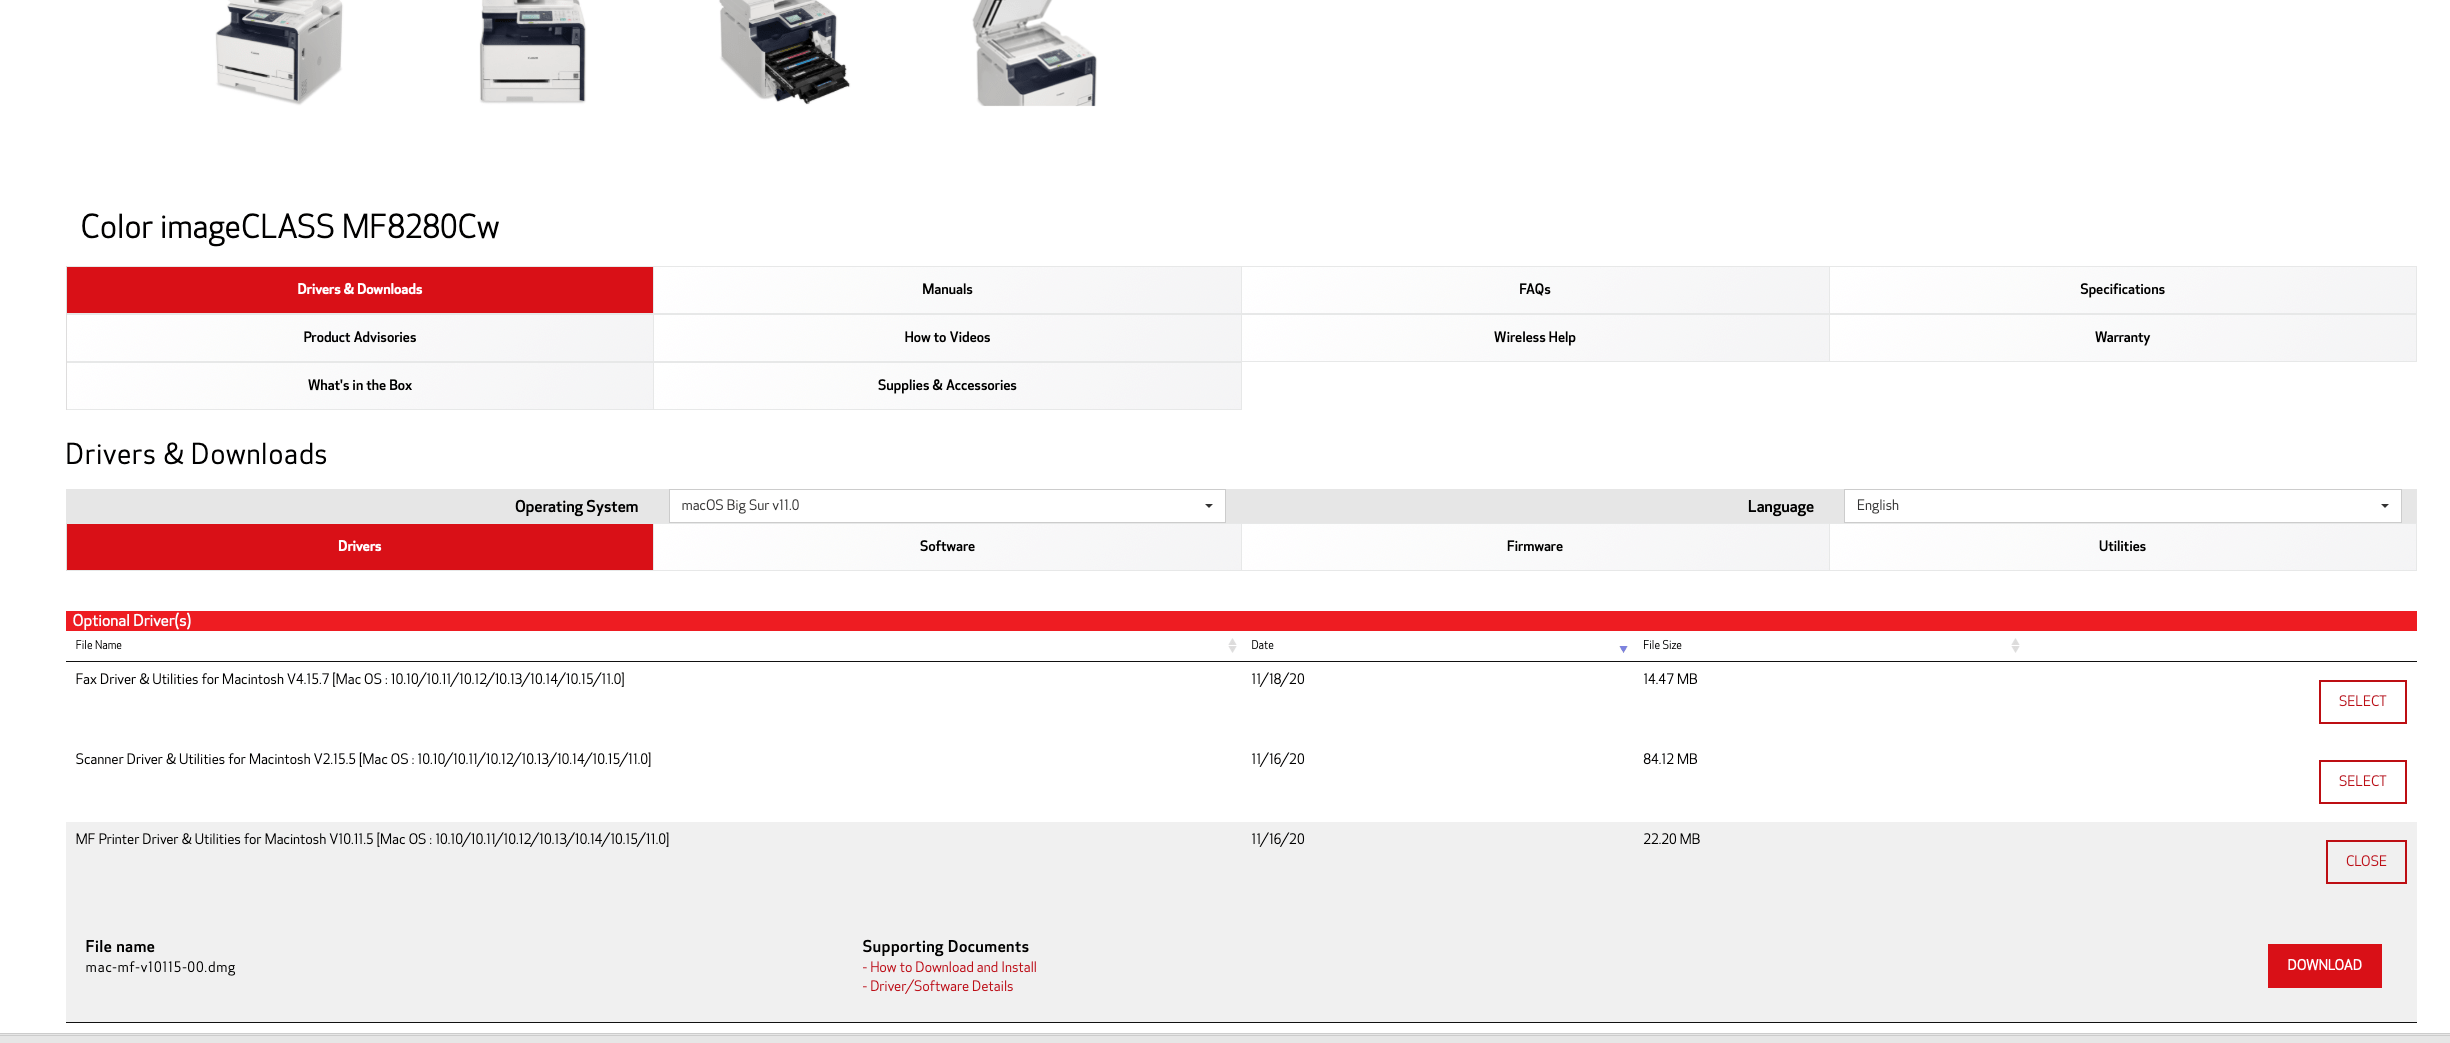View the front-facing printer thumbnail
This screenshot has height=1043, width=2450.
pyautogui.click(x=532, y=52)
